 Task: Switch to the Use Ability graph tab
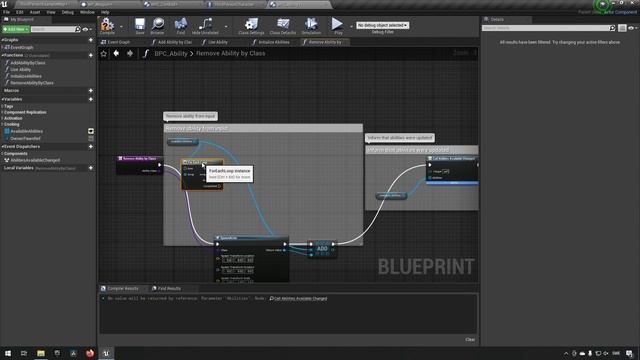click(218, 42)
